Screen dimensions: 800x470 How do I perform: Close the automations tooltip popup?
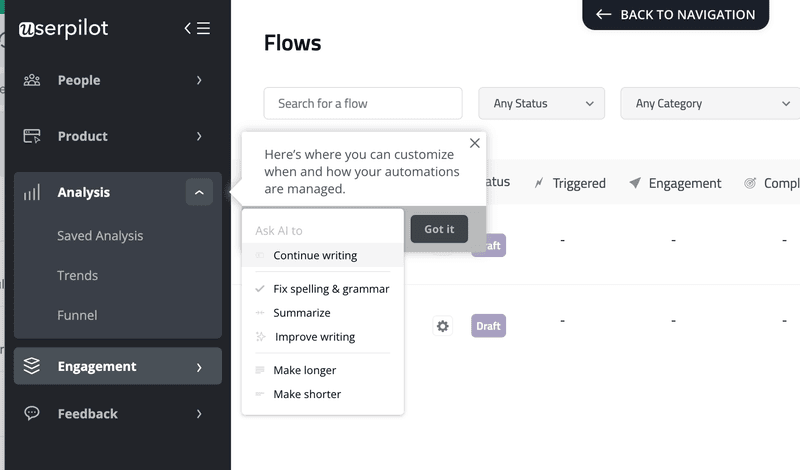pos(475,143)
